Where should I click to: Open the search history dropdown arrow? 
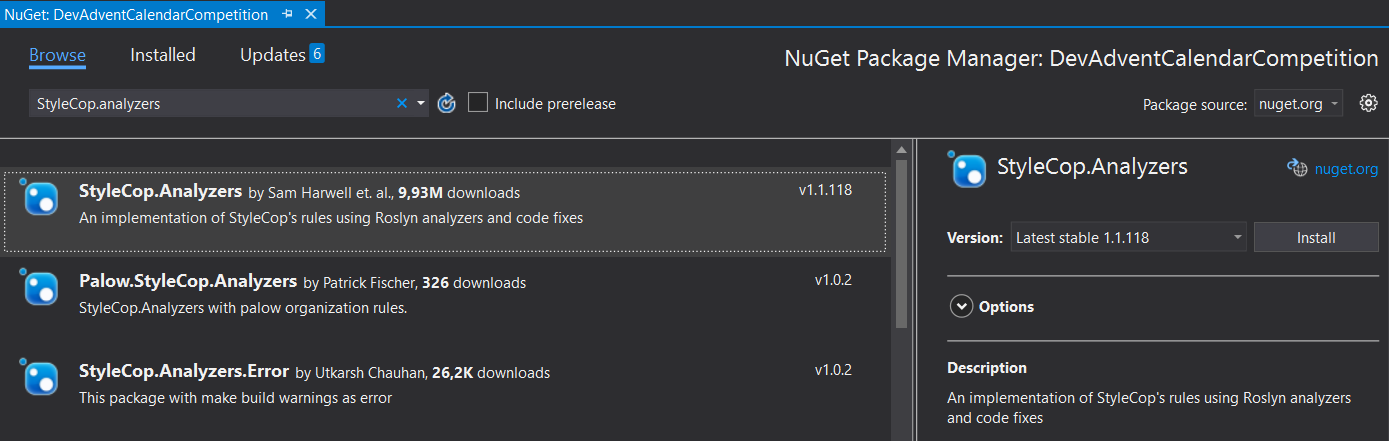click(x=421, y=103)
